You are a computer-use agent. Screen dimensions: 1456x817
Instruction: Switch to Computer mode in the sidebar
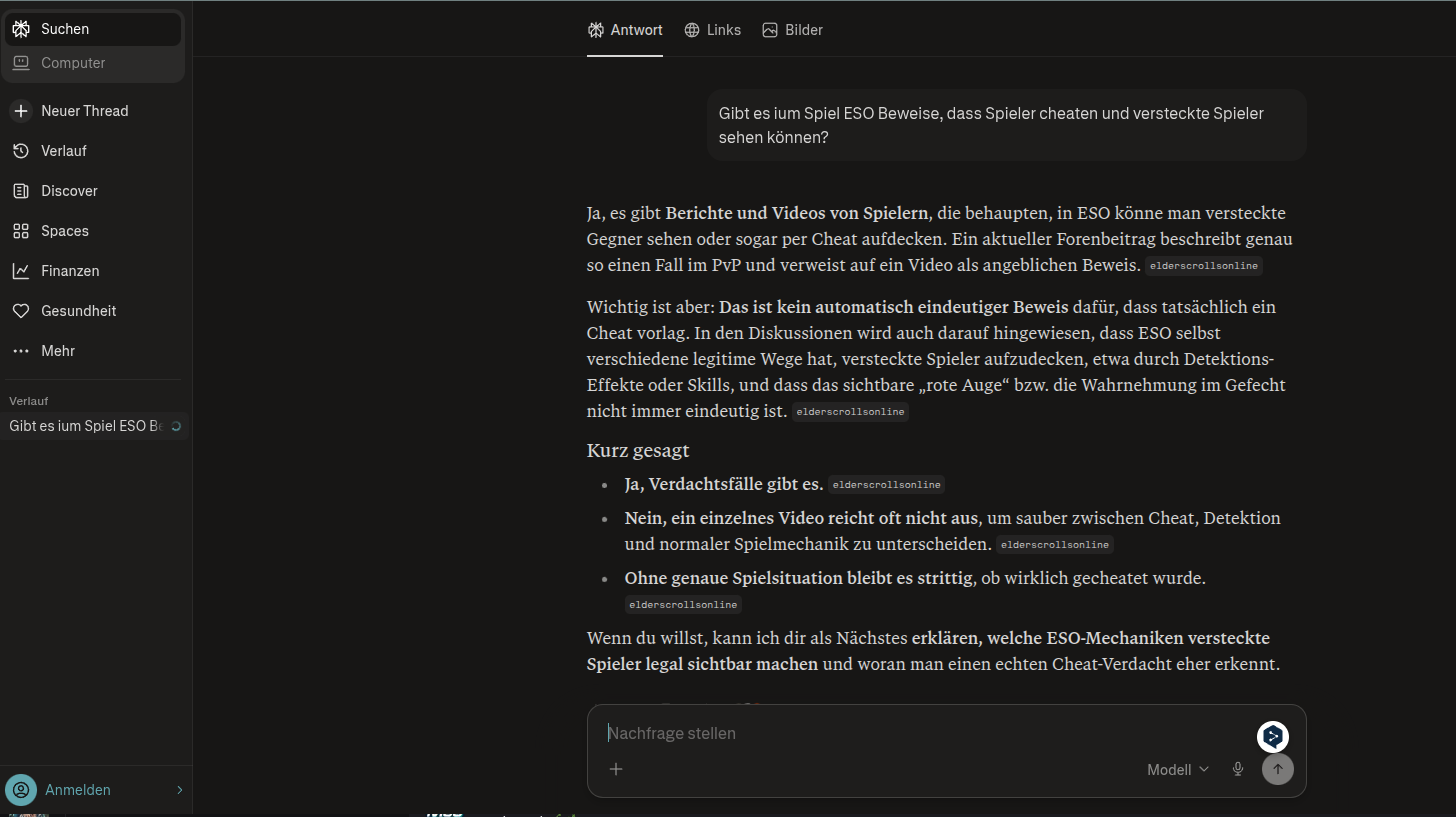click(x=93, y=63)
